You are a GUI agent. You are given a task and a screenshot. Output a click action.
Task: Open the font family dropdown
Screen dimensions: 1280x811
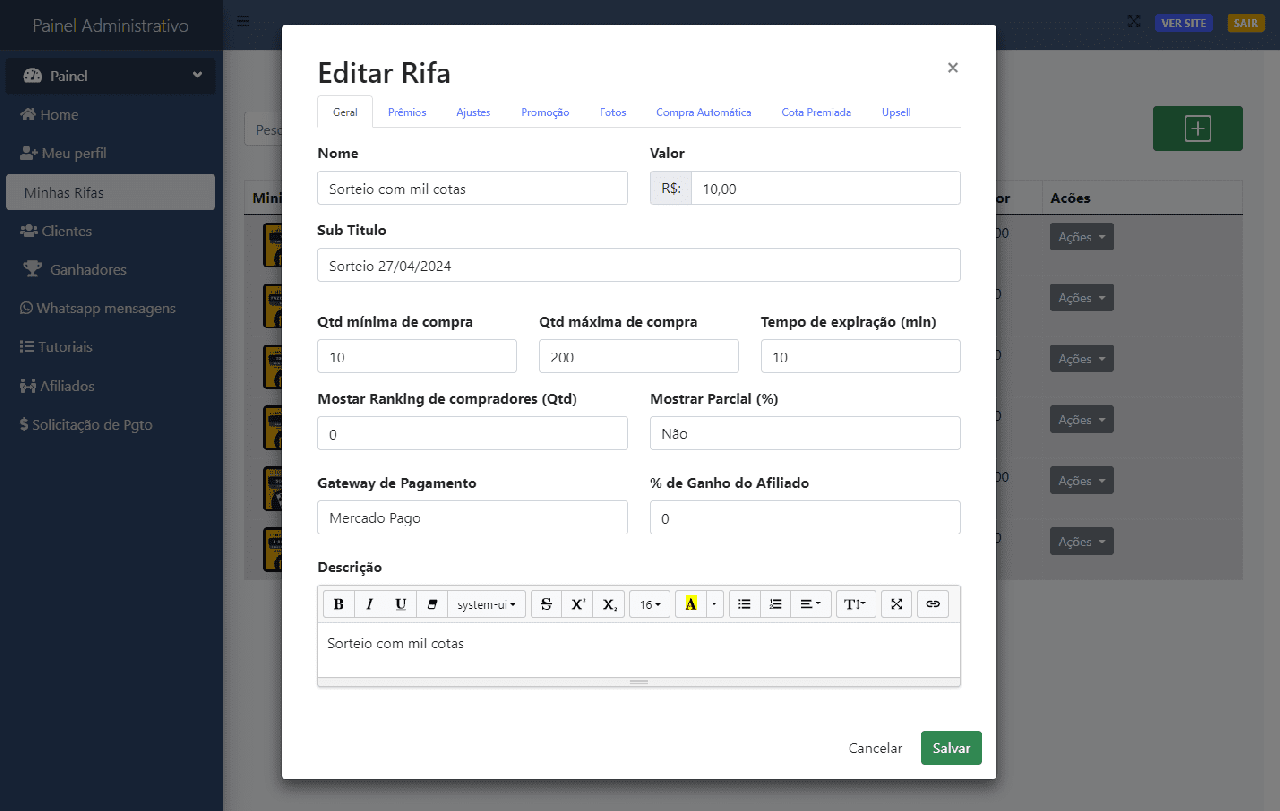tap(486, 603)
